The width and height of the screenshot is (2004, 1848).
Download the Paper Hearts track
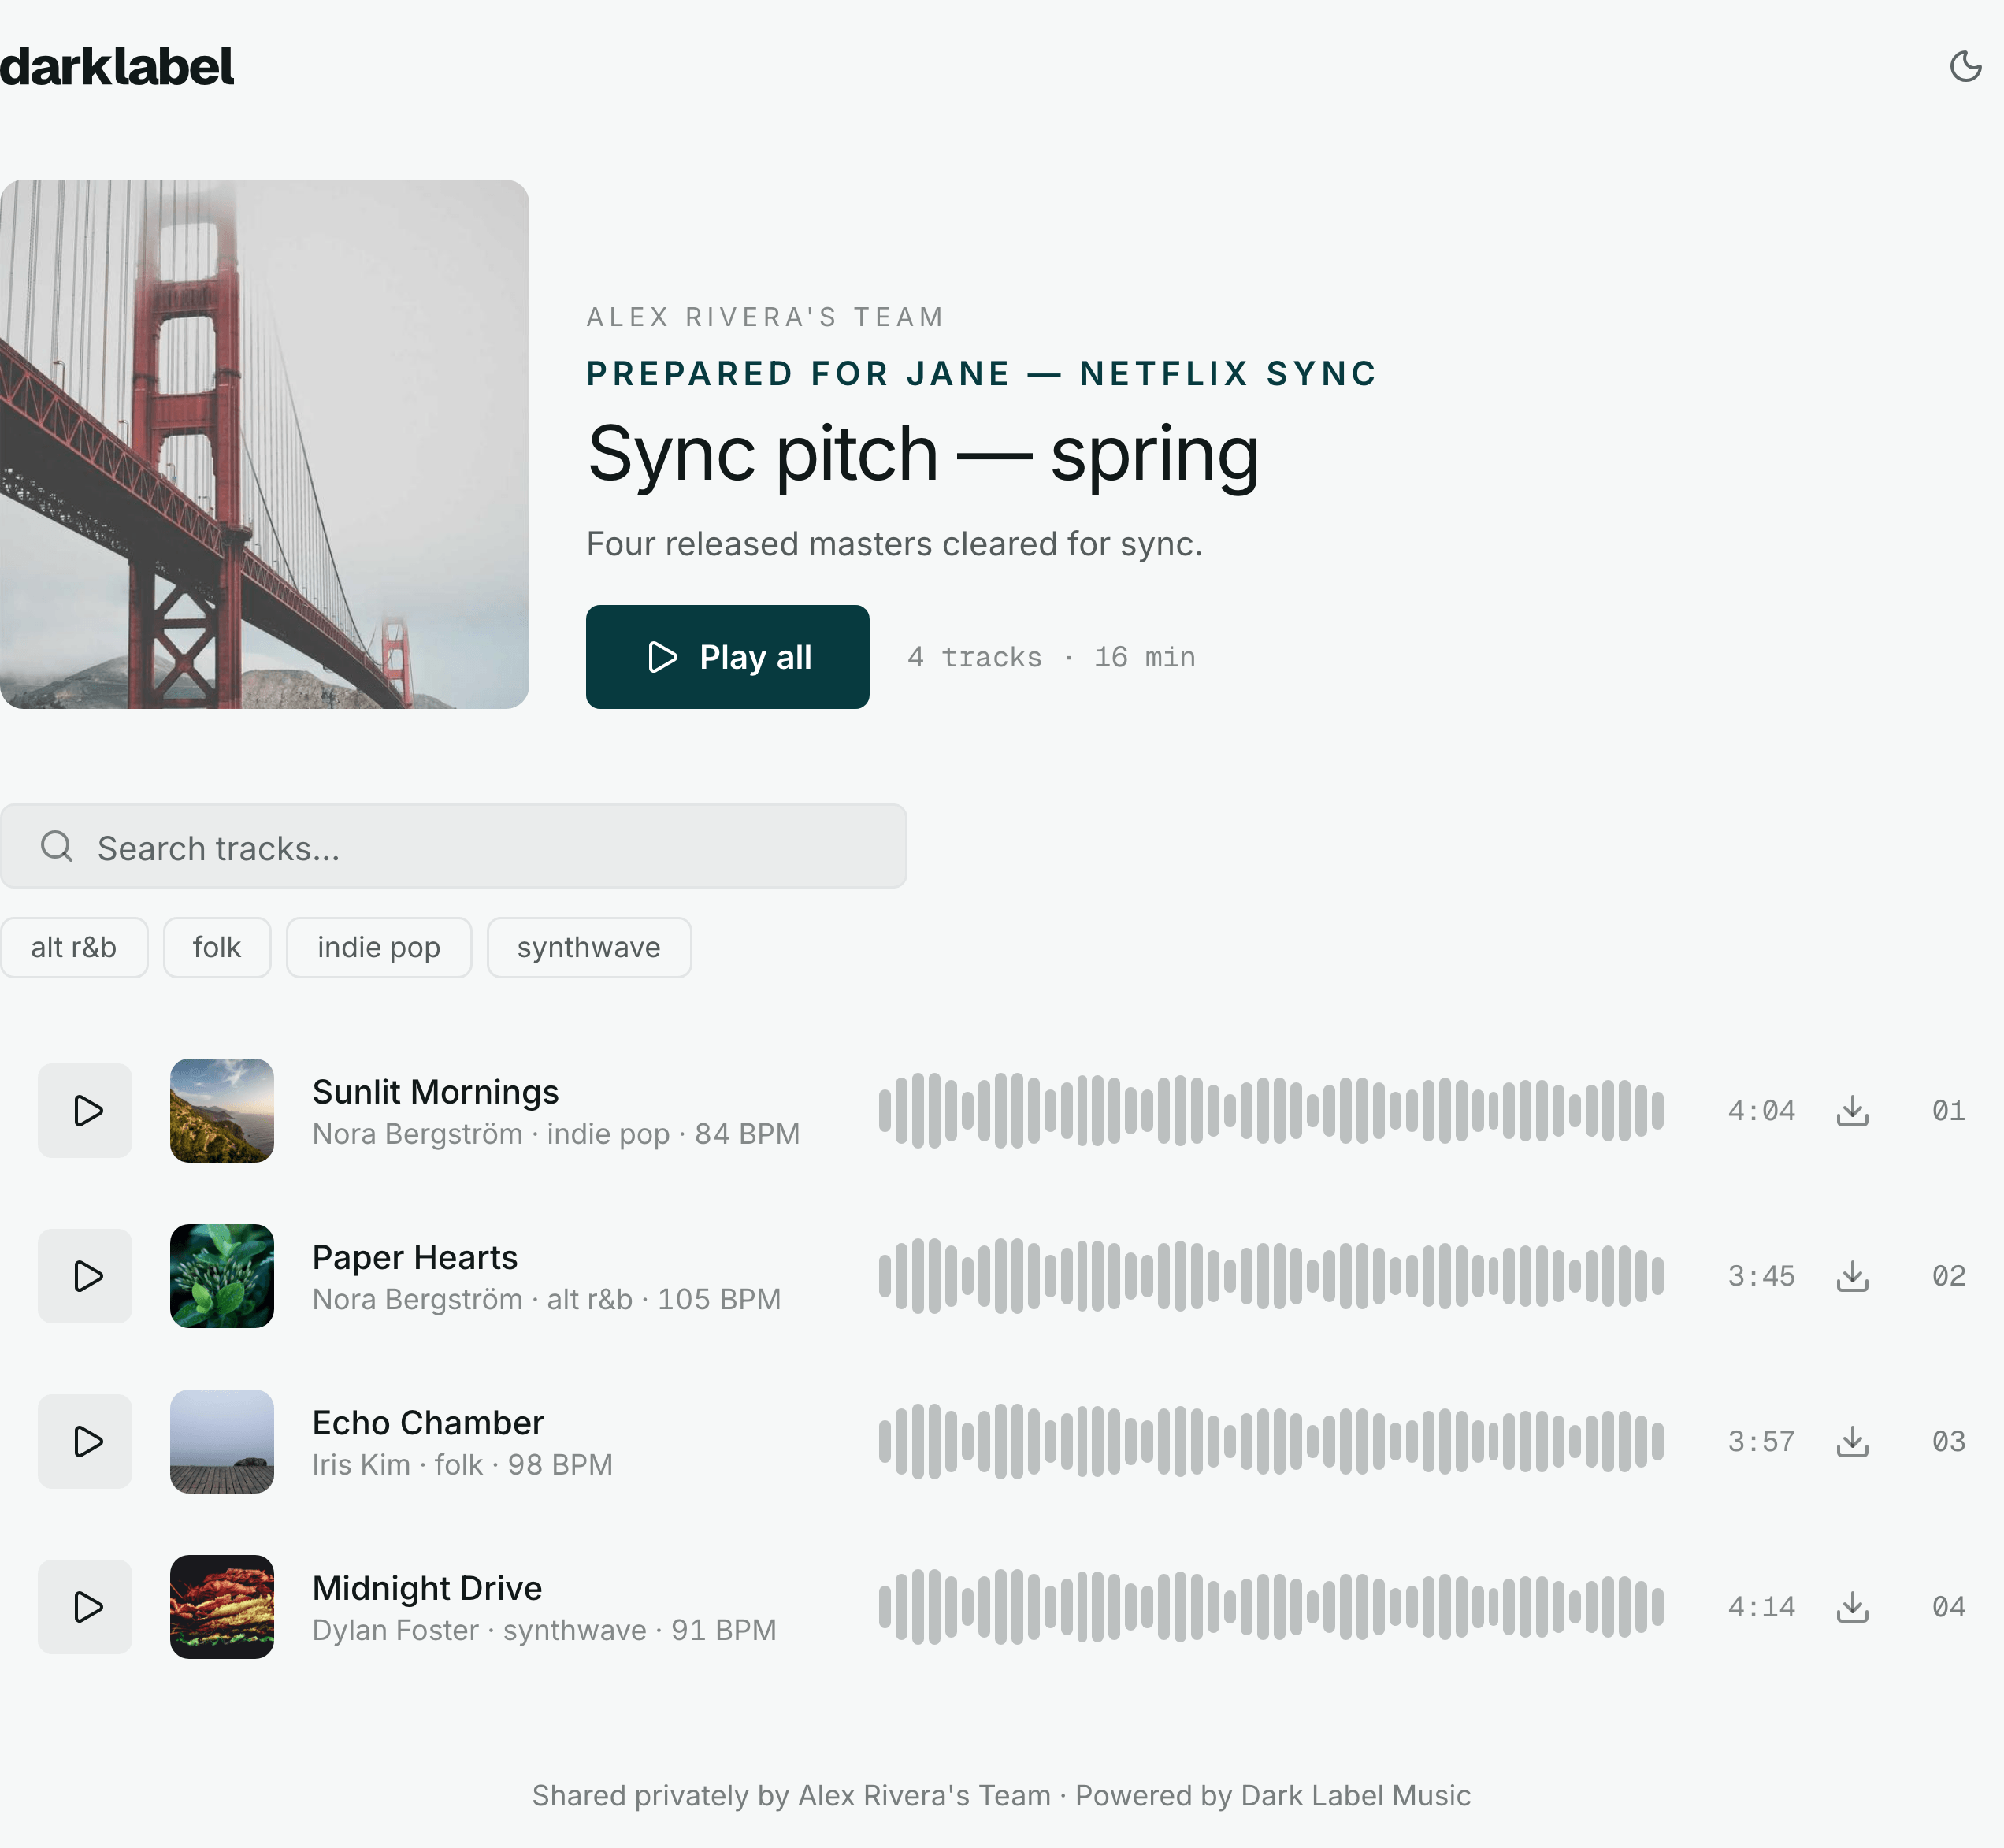coord(1853,1276)
